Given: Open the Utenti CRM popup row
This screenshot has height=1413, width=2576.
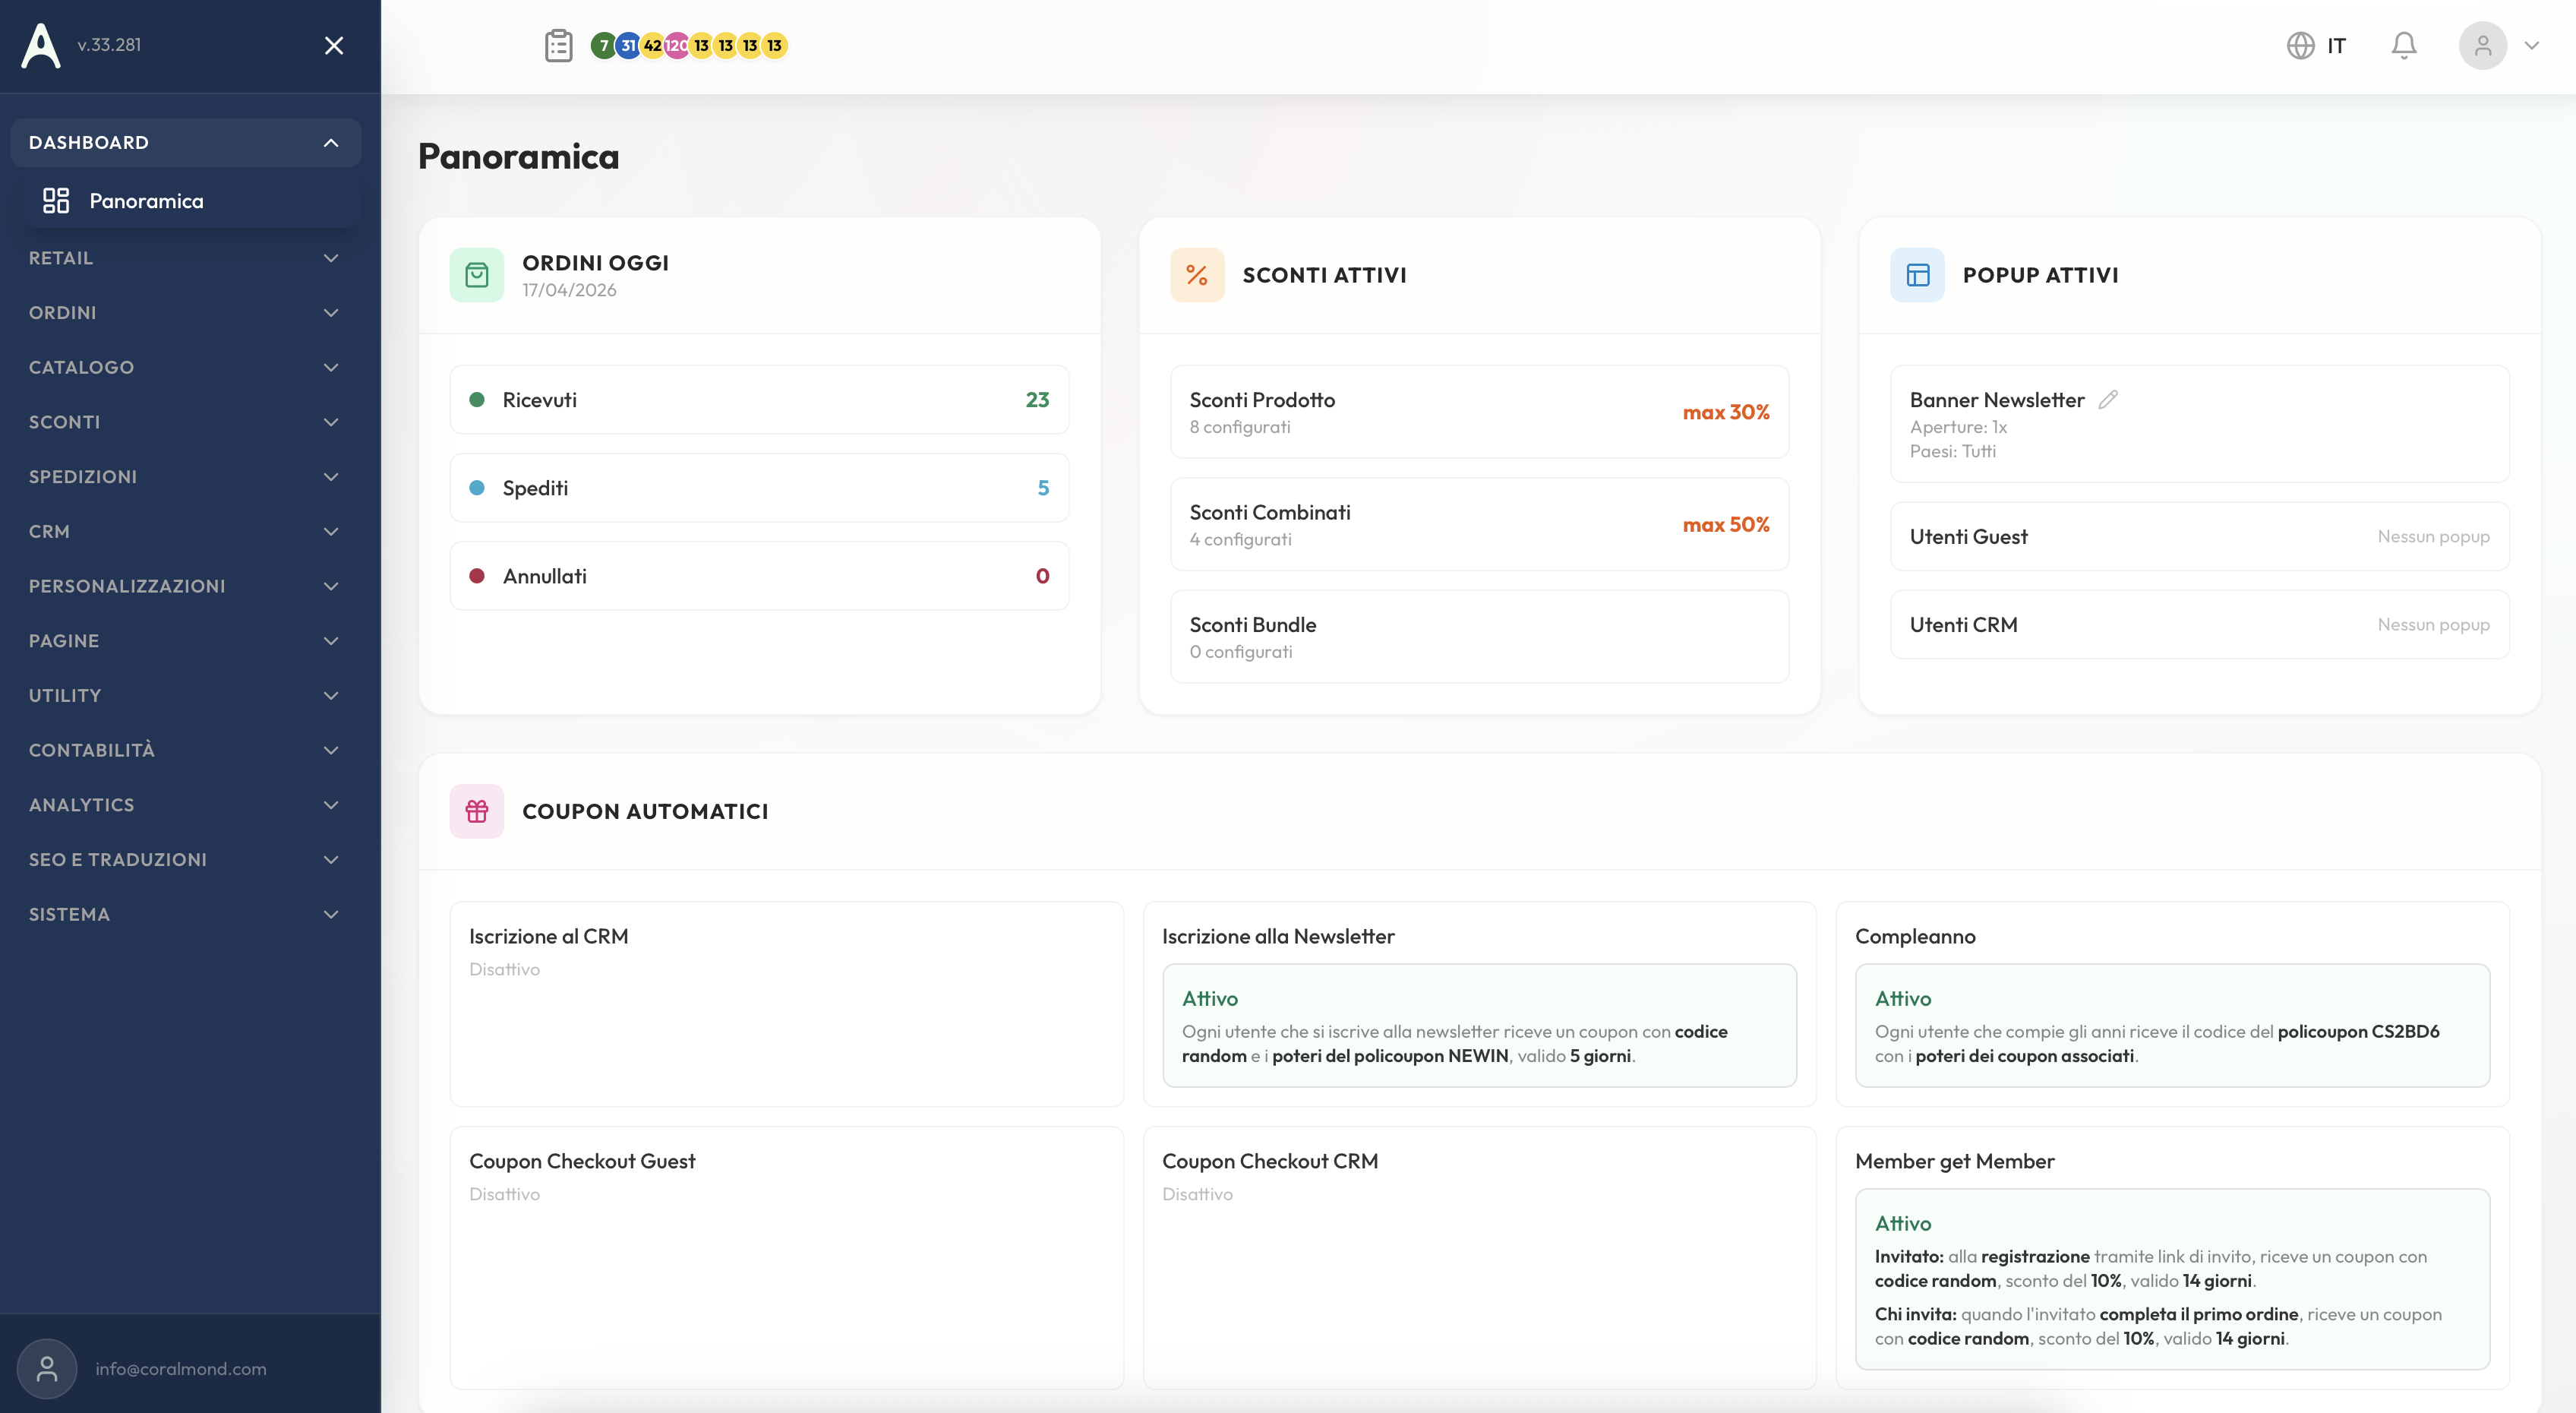Looking at the screenshot, I should (x=2199, y=624).
